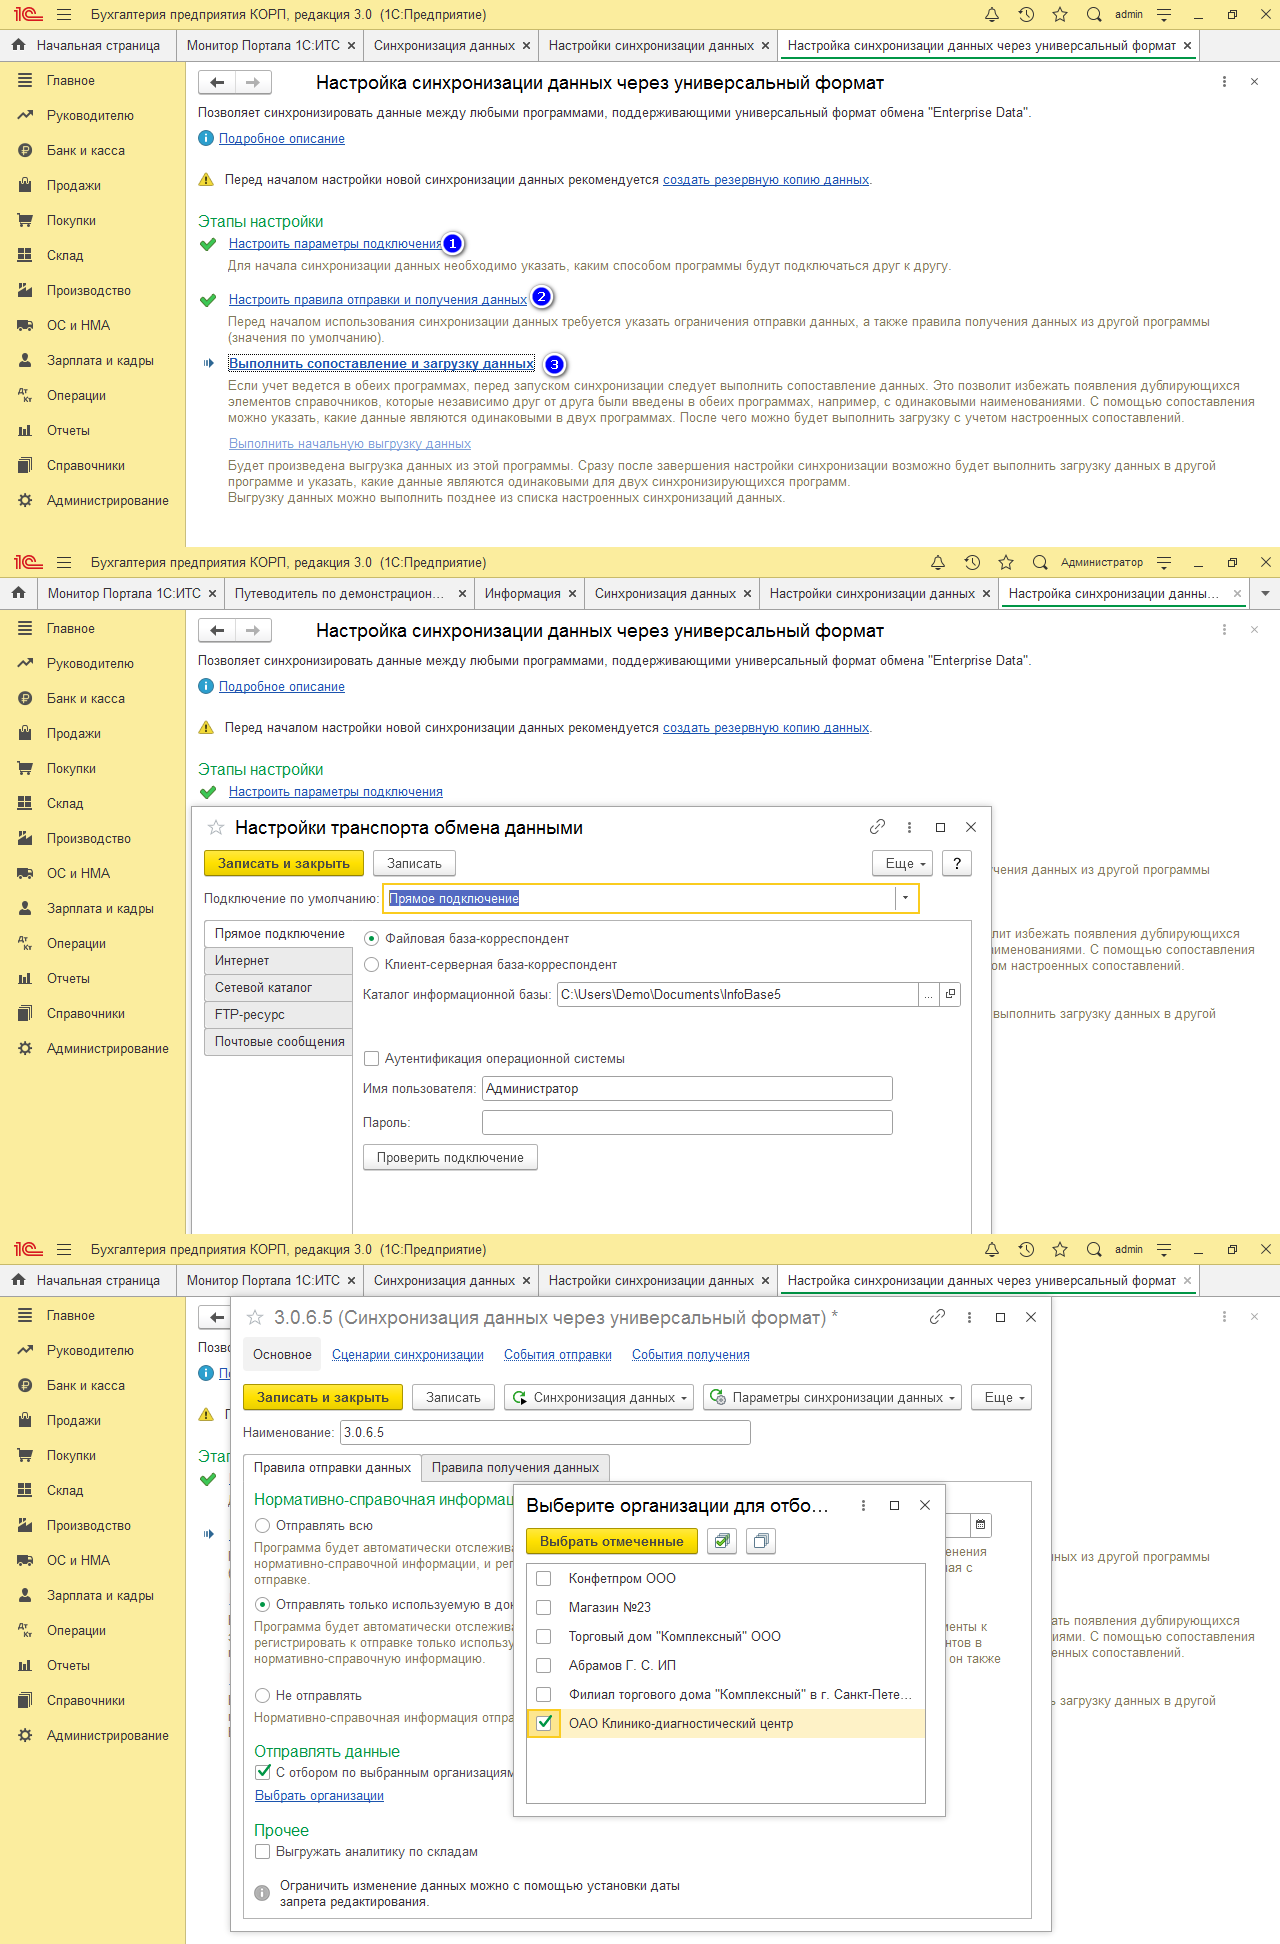Open history icon in middle window title bar

972,563
